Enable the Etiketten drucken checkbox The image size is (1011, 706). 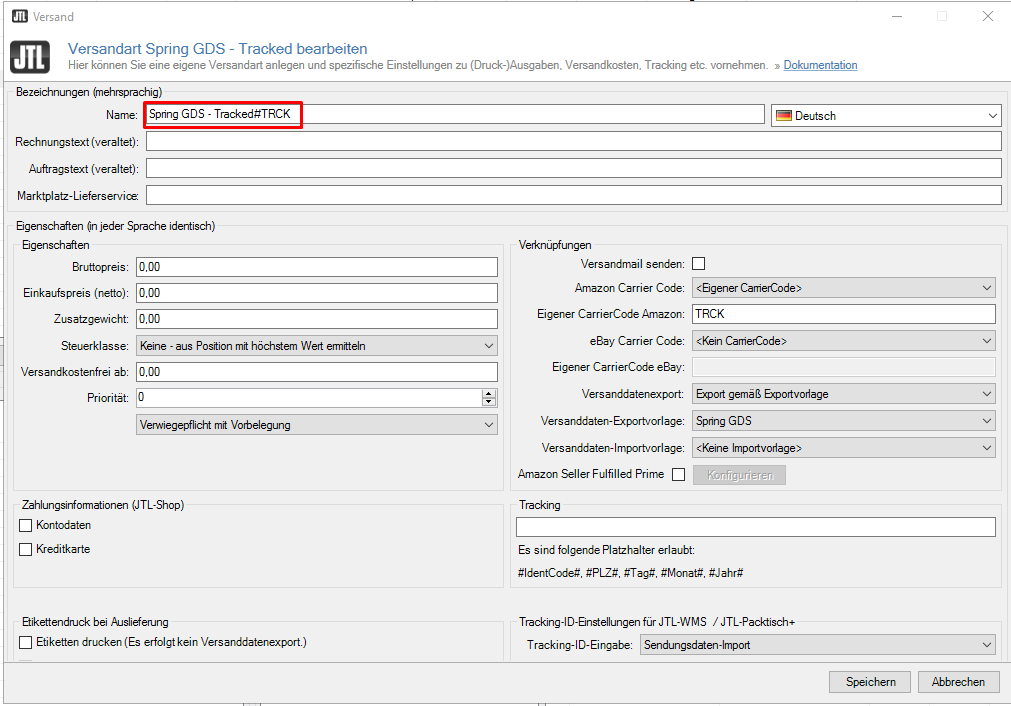tap(26, 642)
